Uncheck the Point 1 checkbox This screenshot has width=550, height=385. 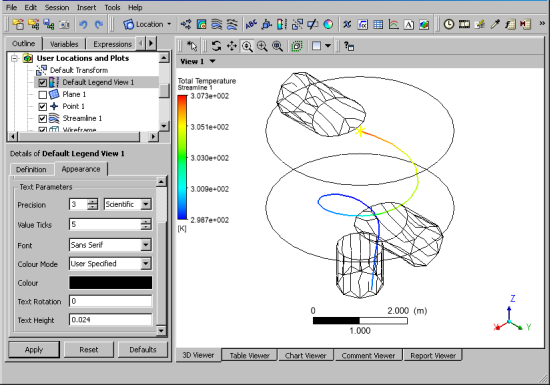[42, 107]
